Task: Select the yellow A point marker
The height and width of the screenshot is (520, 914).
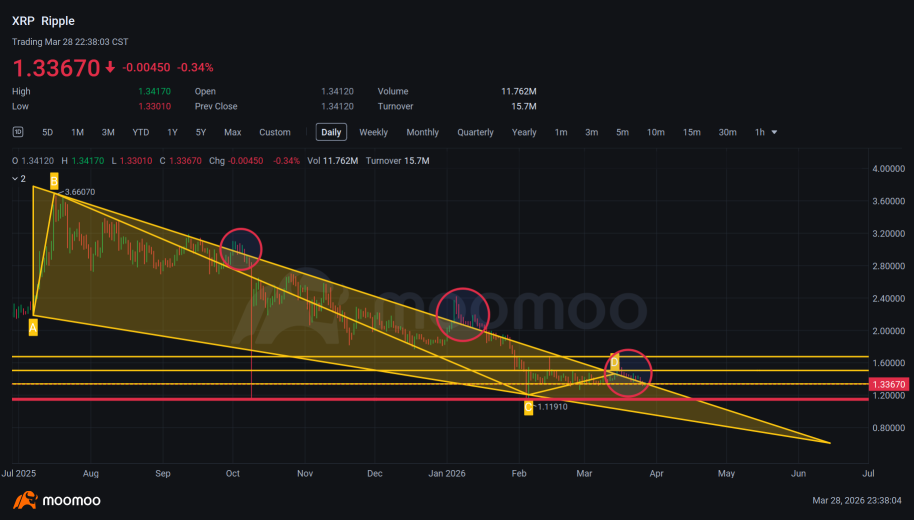Action: (33, 328)
